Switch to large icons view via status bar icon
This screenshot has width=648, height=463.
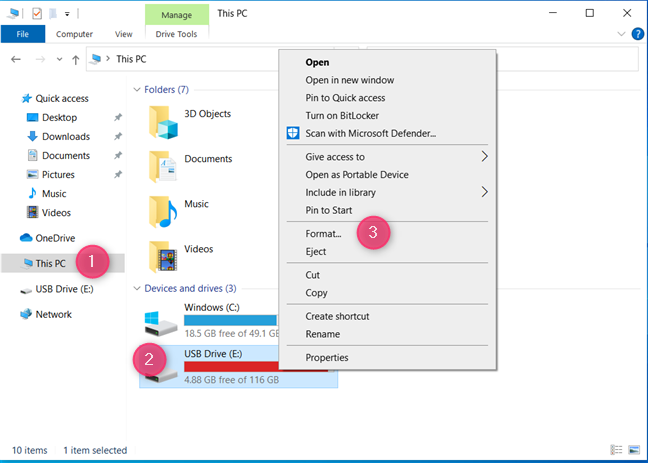(634, 450)
